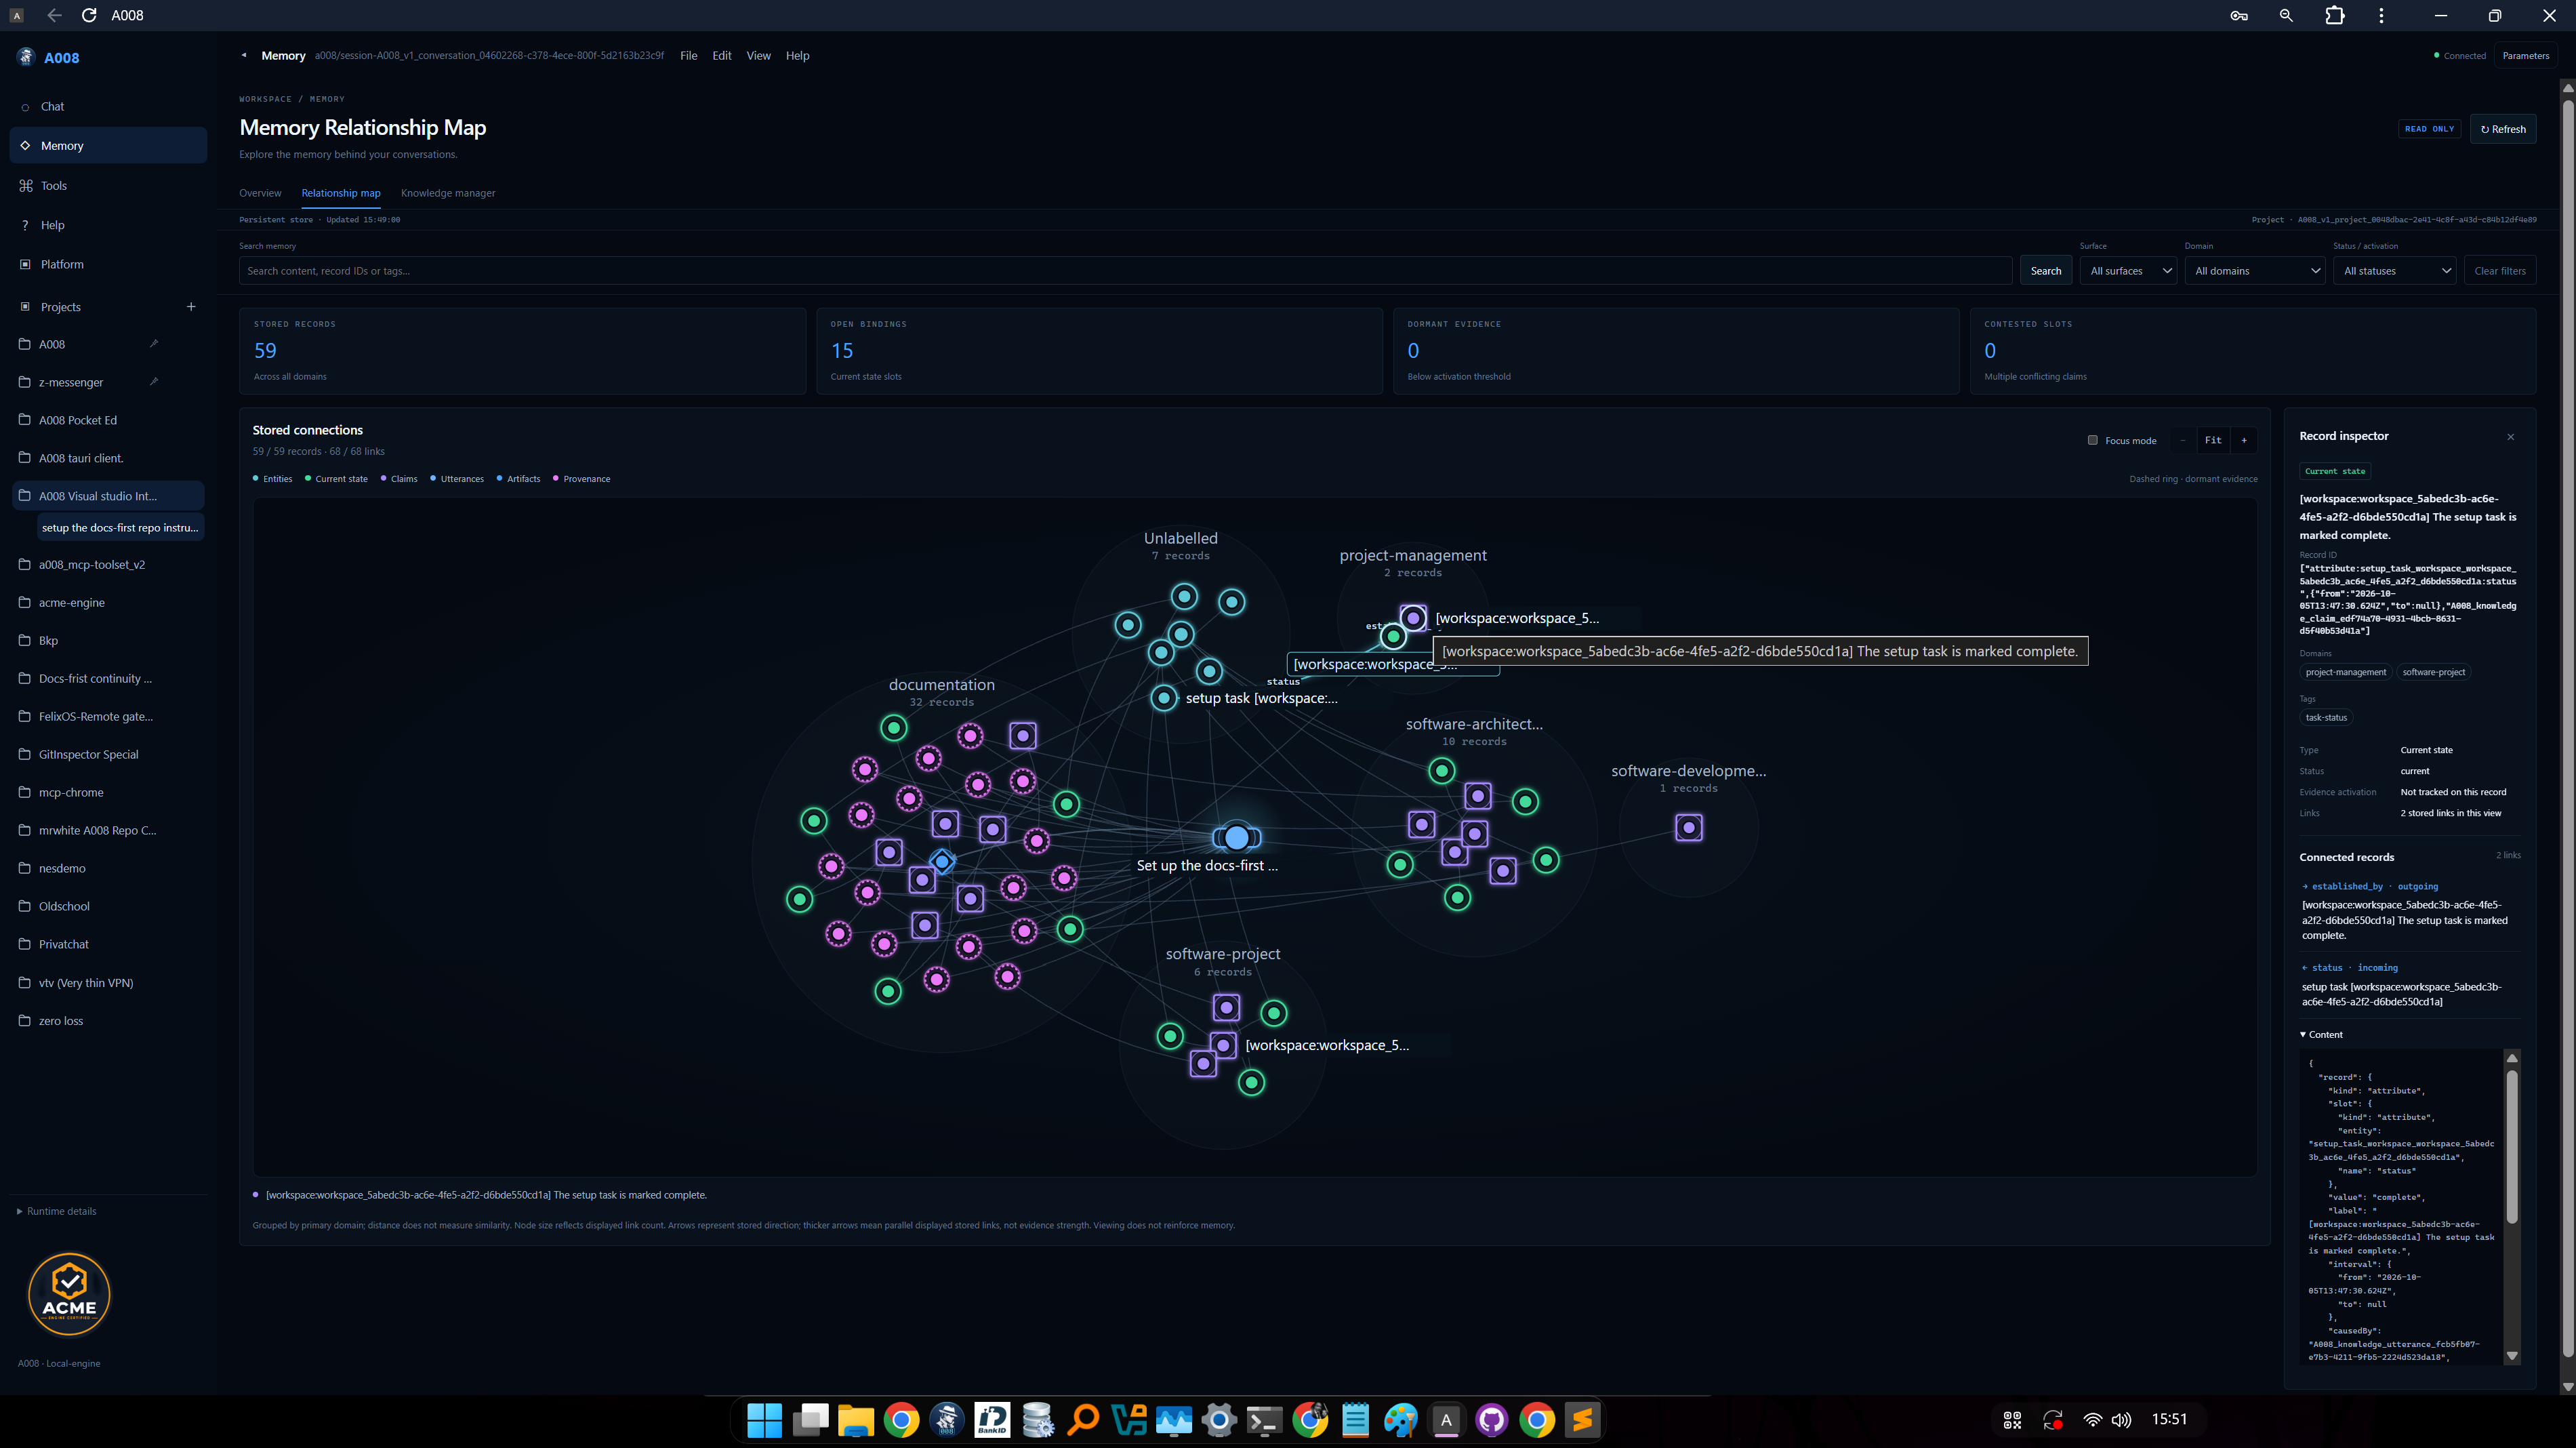Viewport: 2576px width, 1448px height.
Task: Open the View menu
Action: pyautogui.click(x=758, y=55)
